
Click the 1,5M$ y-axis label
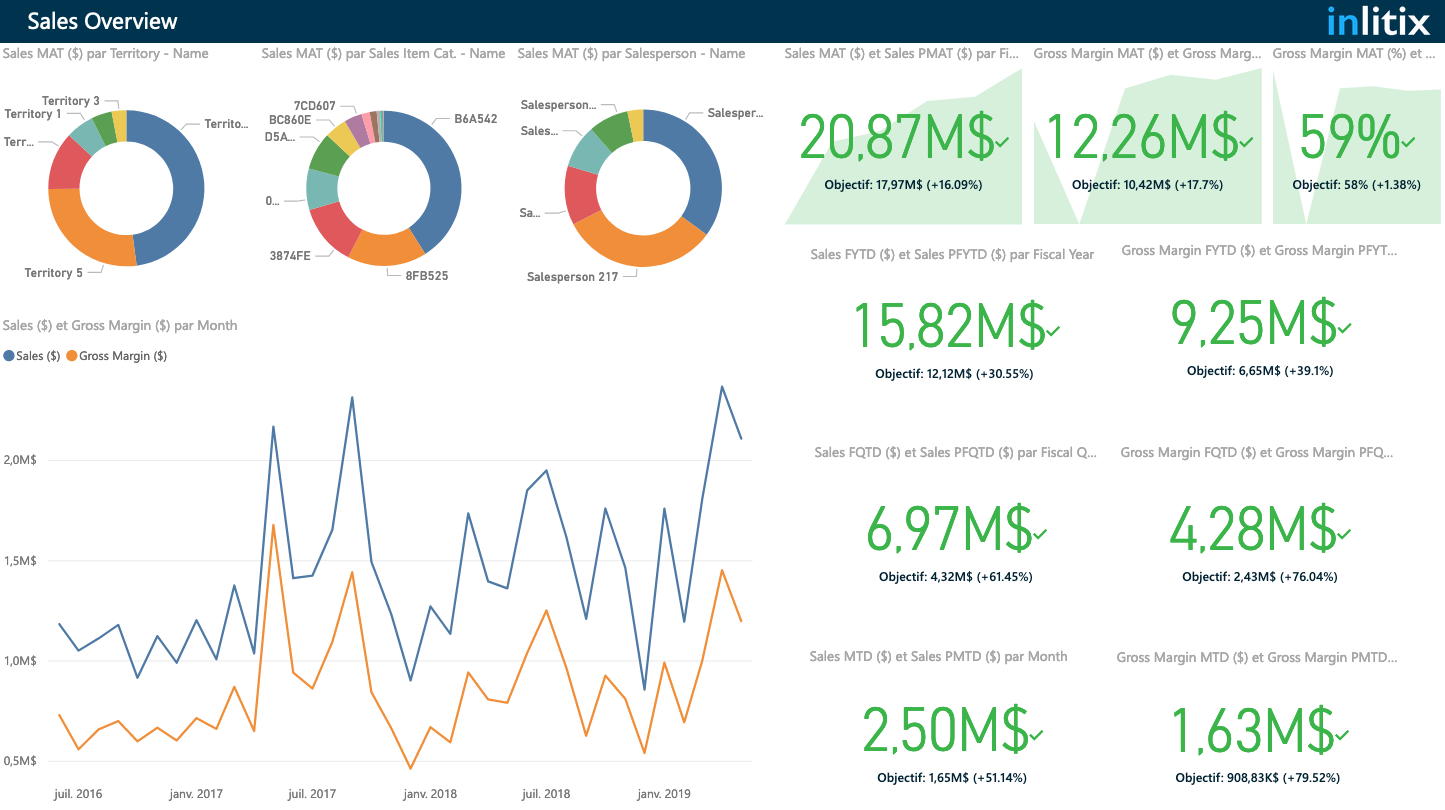(x=20, y=561)
